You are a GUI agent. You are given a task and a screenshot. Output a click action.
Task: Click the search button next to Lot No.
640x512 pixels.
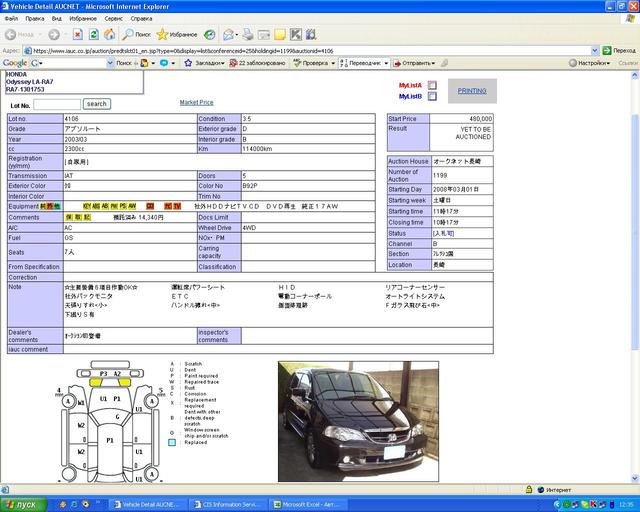[97, 104]
